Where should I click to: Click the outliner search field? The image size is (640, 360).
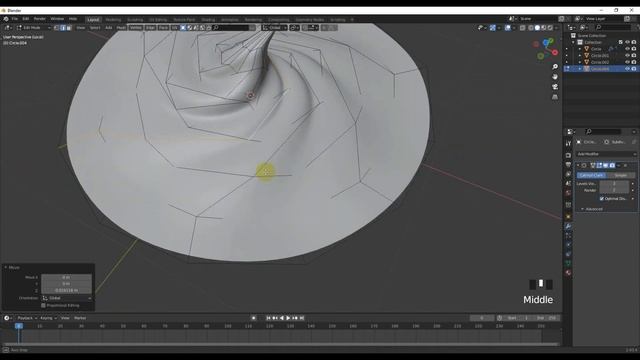[x=613, y=28]
